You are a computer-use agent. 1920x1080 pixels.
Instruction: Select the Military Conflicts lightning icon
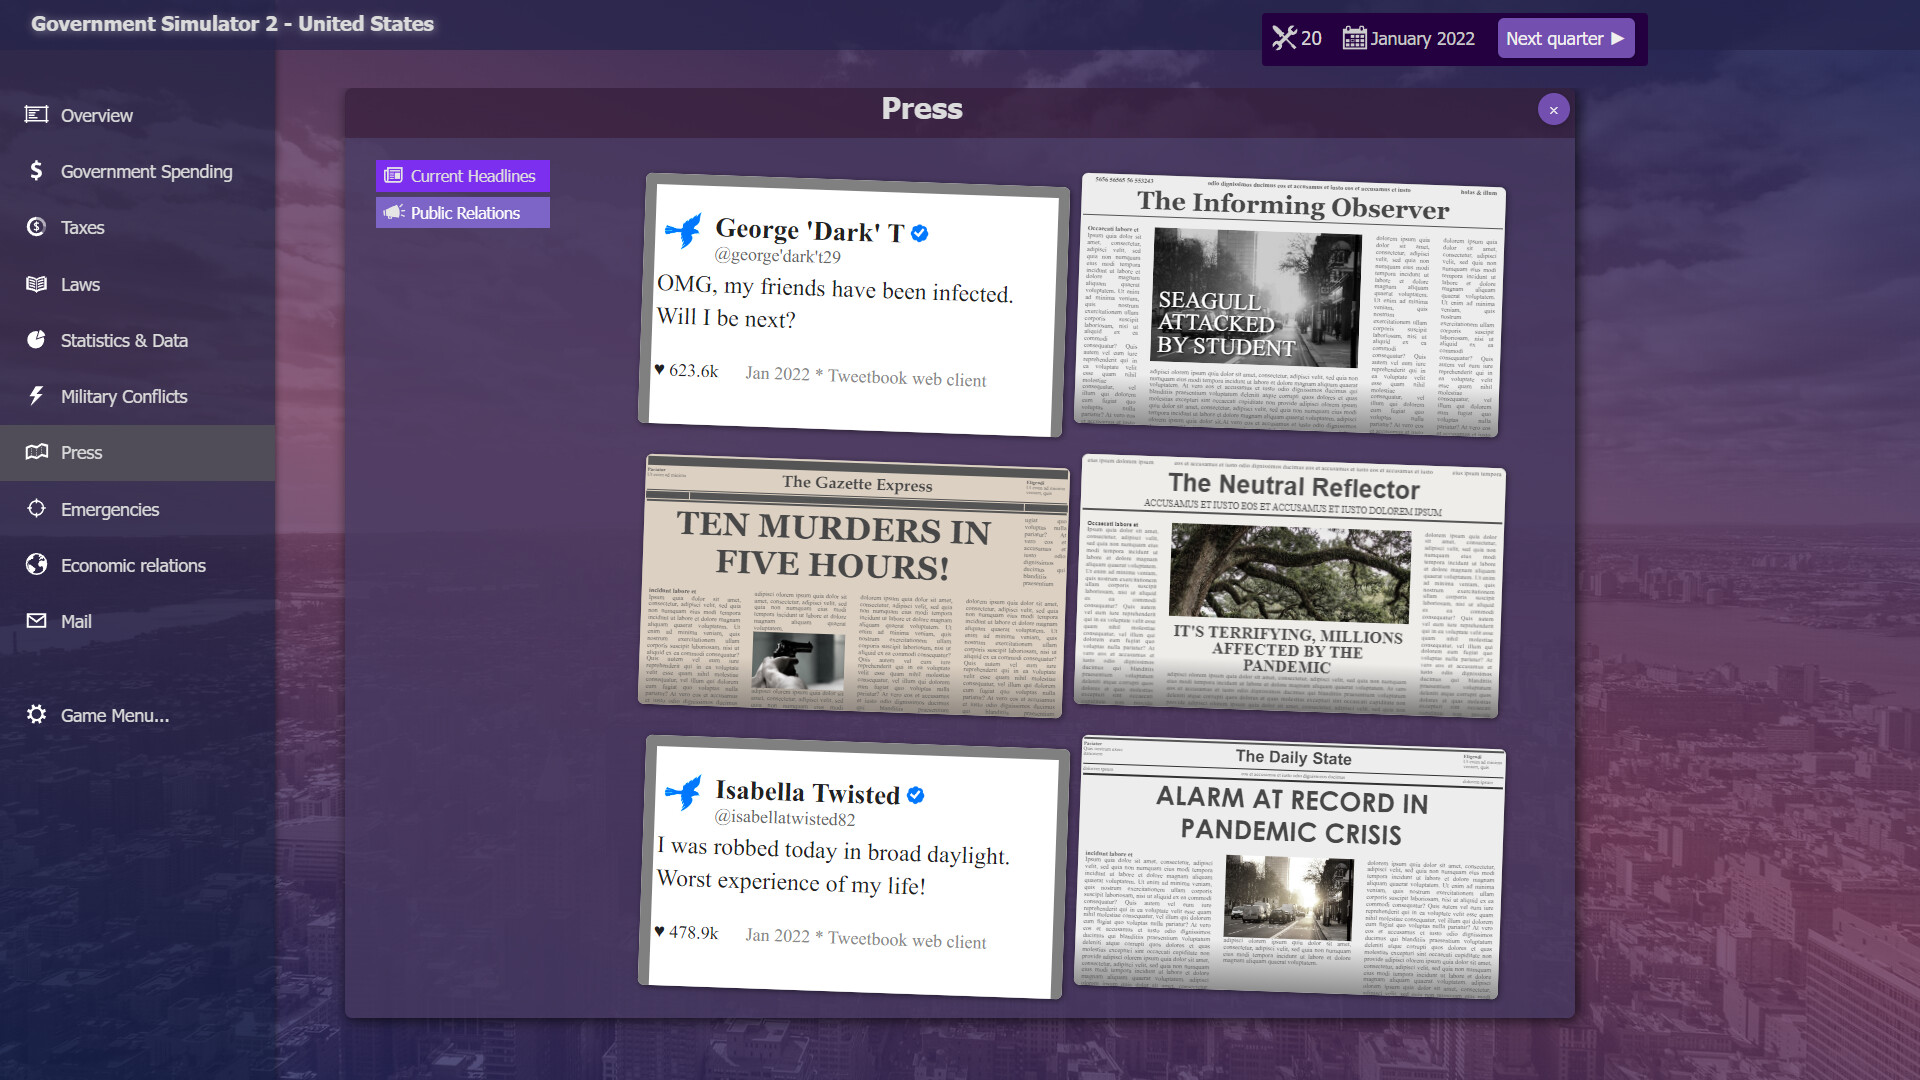click(x=36, y=396)
